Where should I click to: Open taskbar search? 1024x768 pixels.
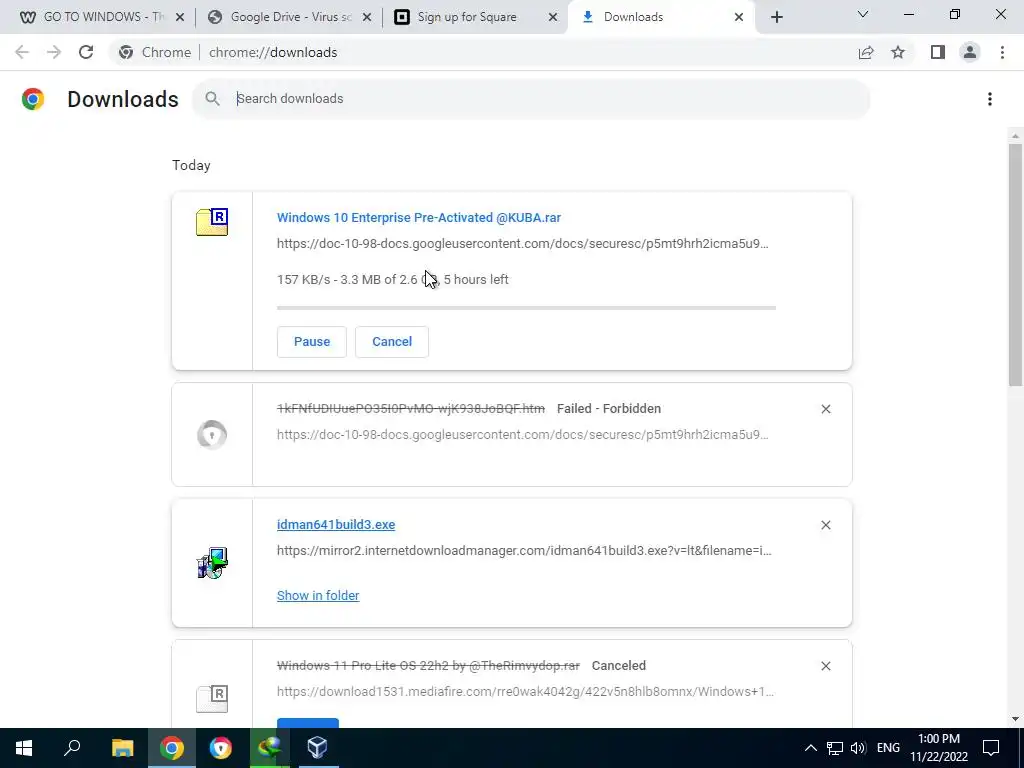click(72, 748)
